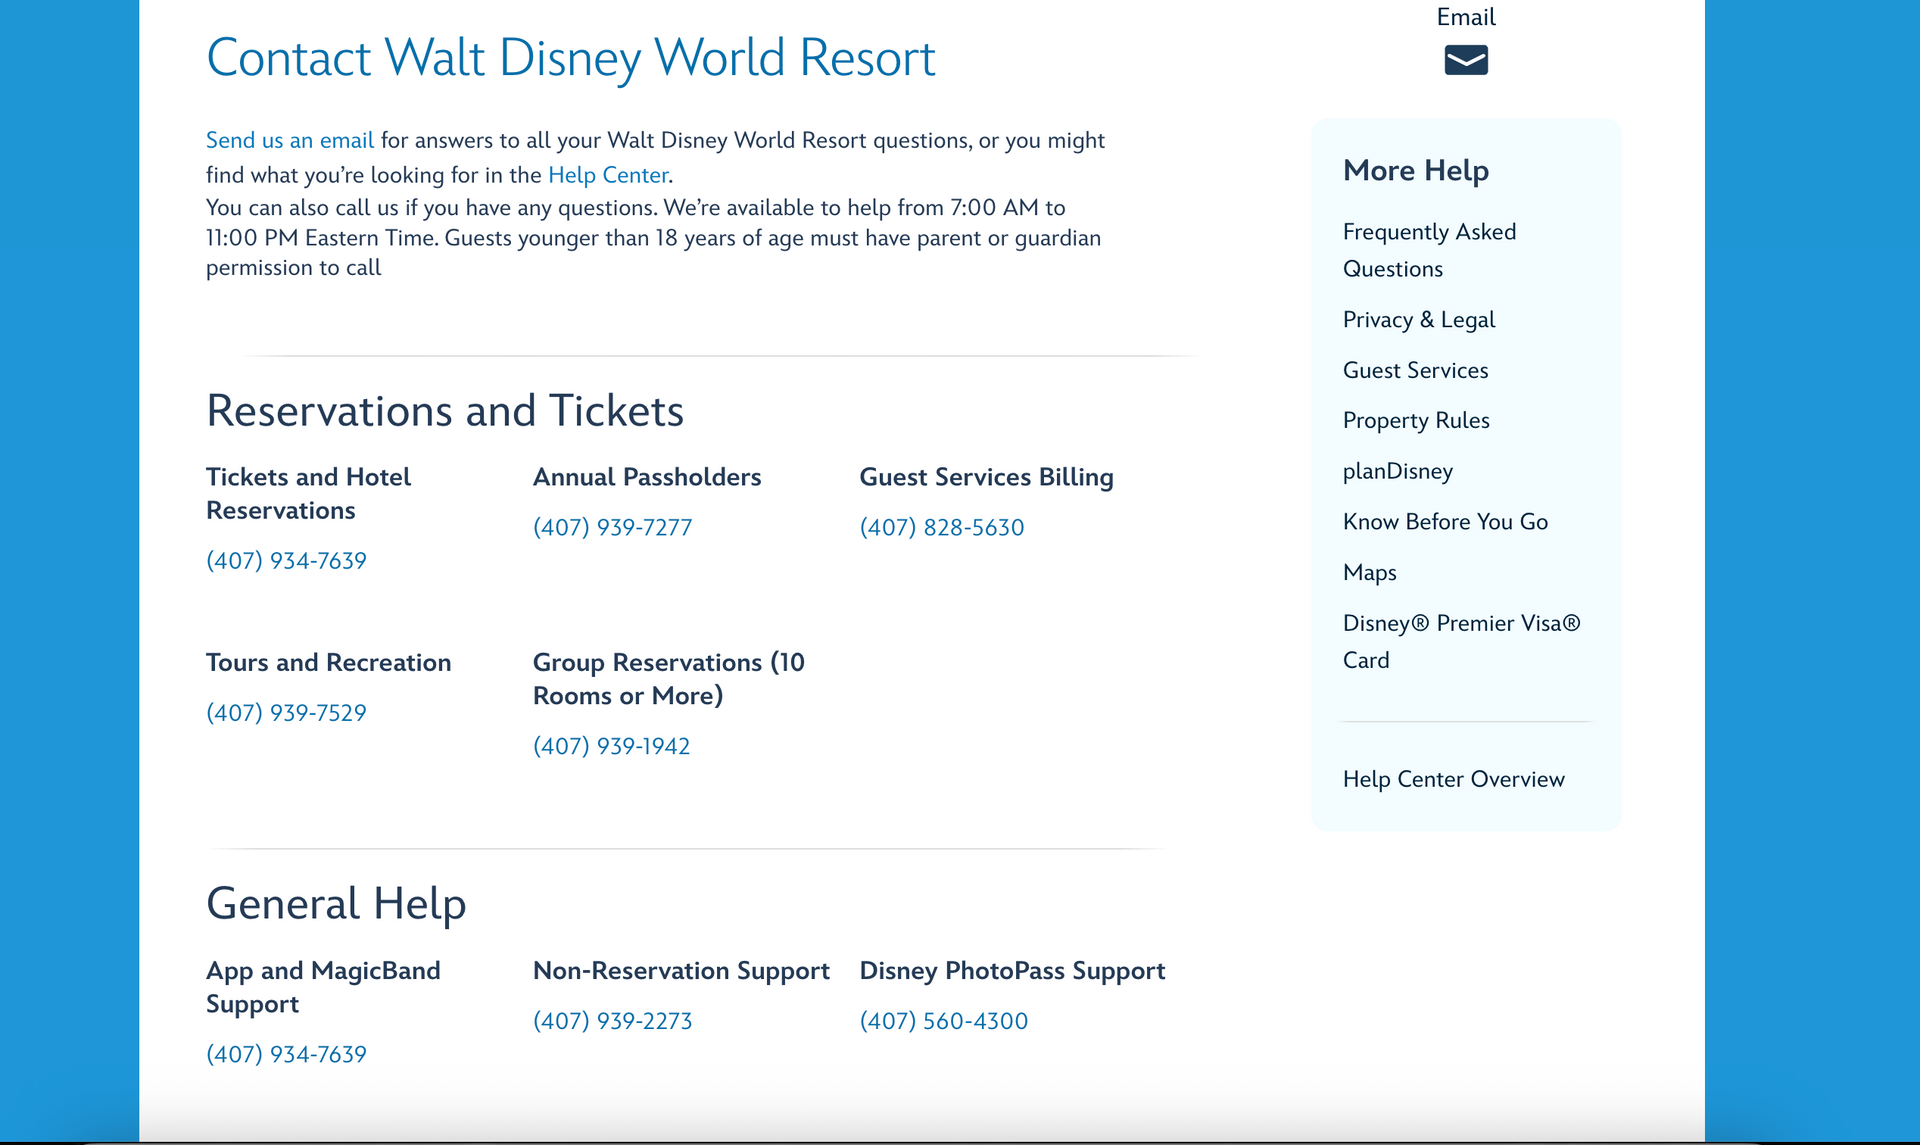The height and width of the screenshot is (1145, 1920).
Task: Click the 'Contact Walt Disney World Resort' heading
Action: coord(570,58)
